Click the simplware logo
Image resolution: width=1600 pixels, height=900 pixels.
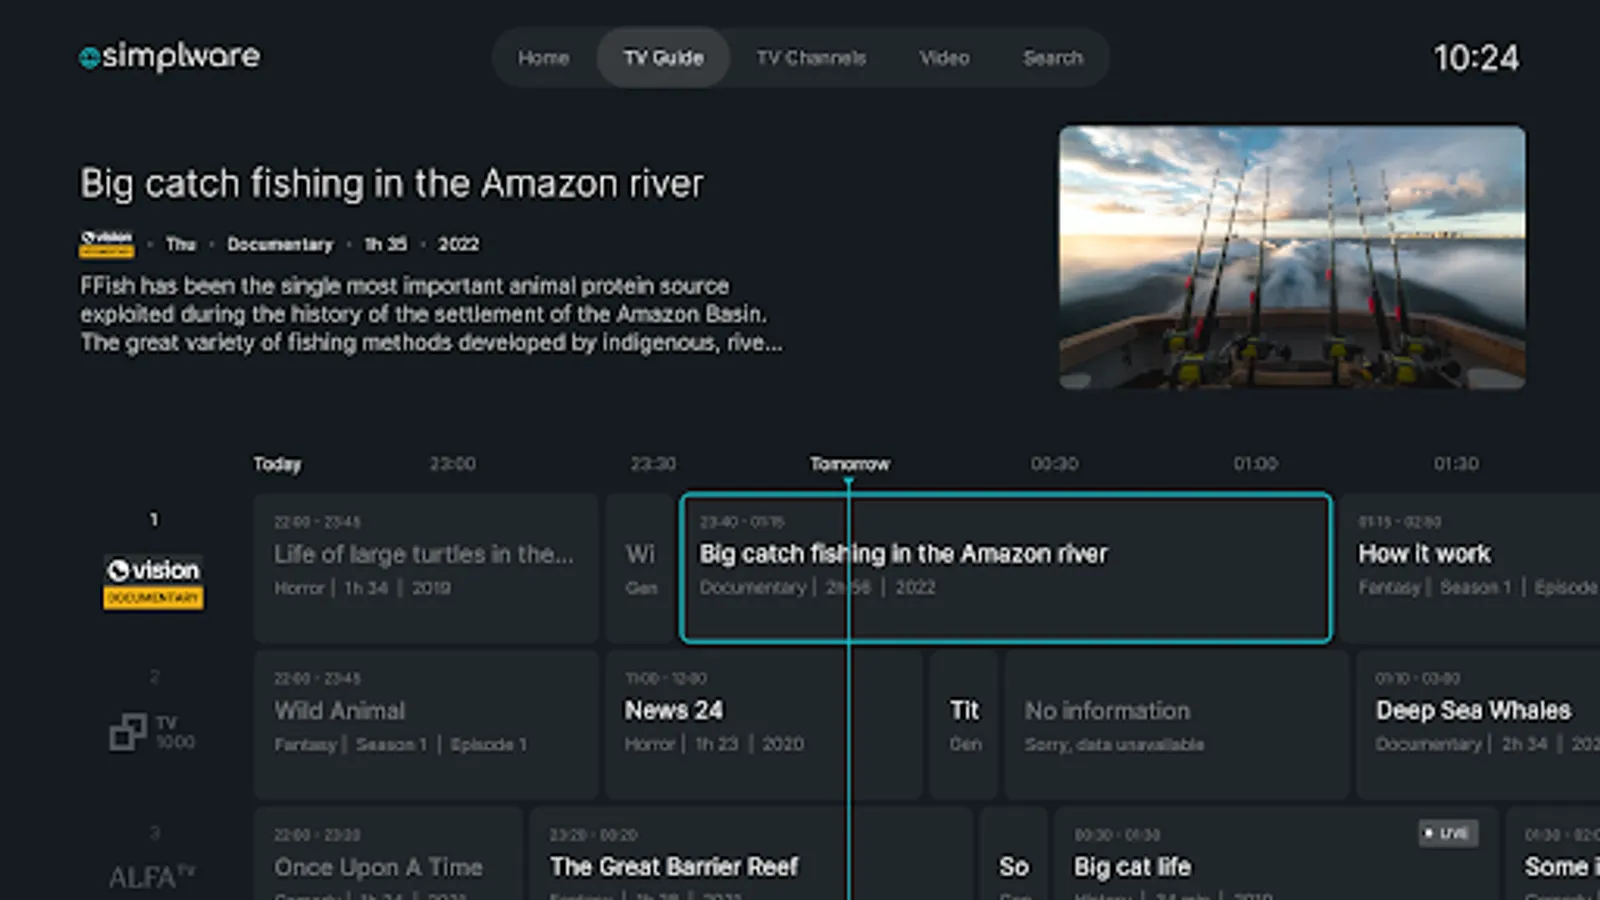click(x=169, y=57)
